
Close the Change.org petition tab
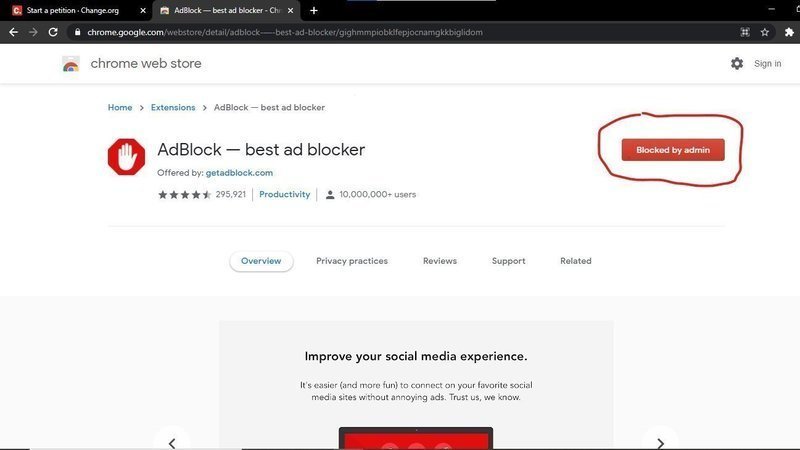click(x=141, y=10)
